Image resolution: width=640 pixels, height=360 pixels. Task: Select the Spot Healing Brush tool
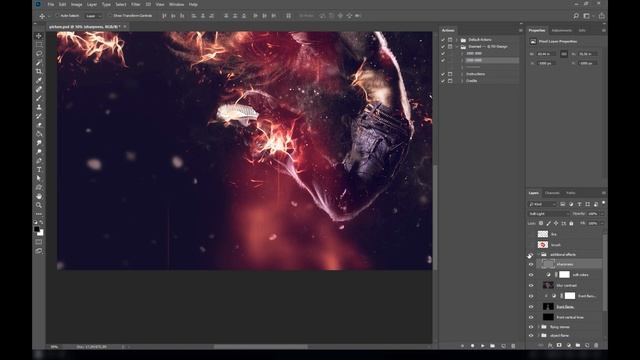39,89
